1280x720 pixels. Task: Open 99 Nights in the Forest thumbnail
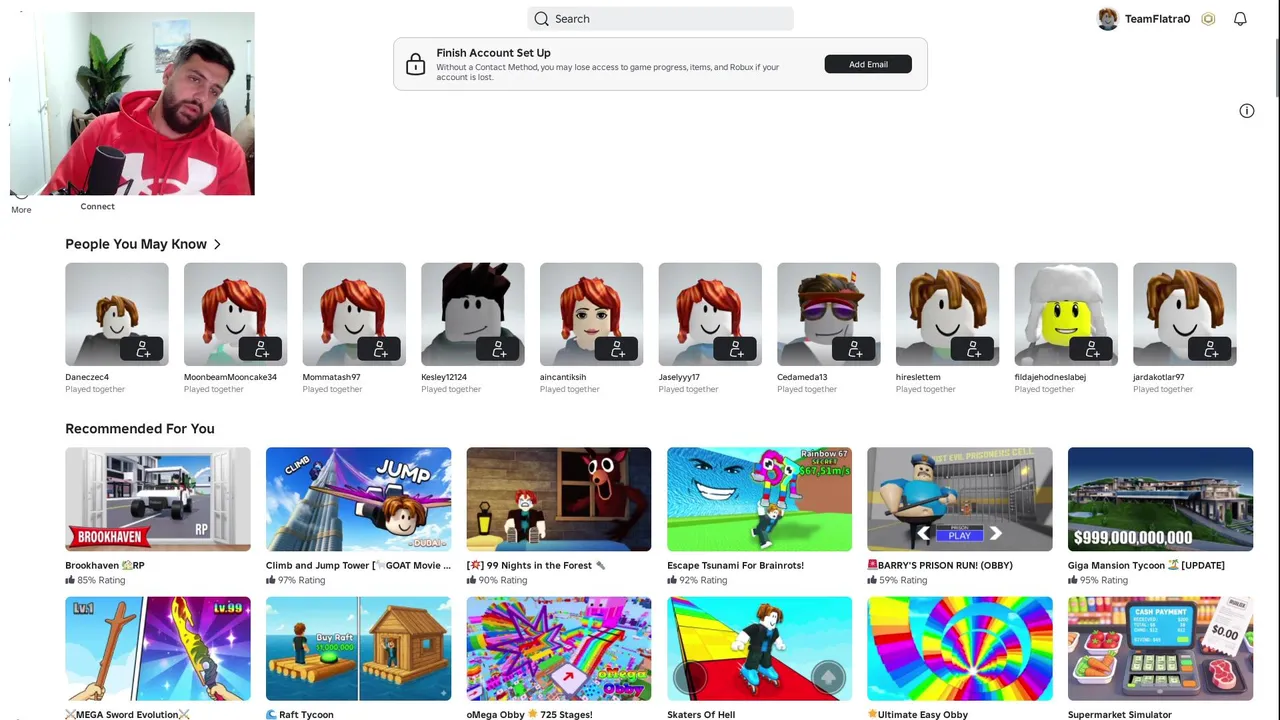(559, 499)
